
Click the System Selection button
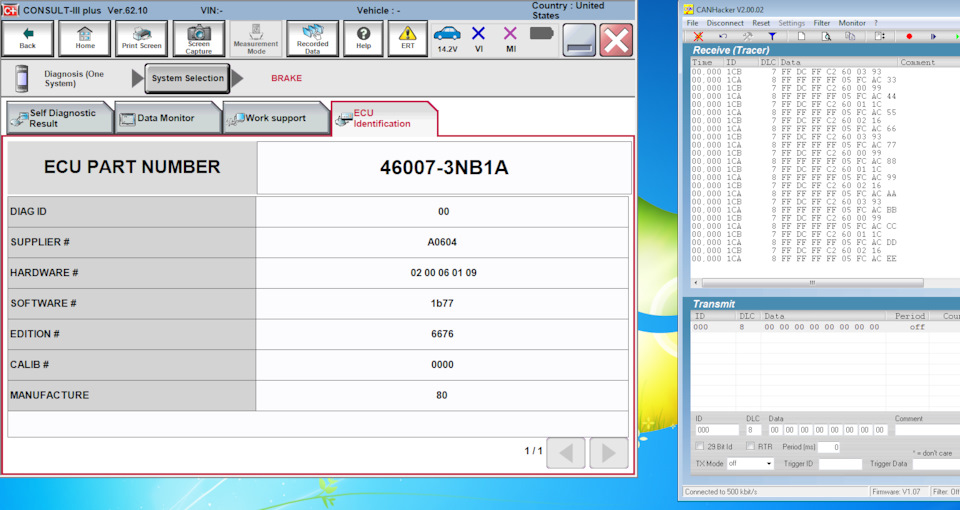187,78
